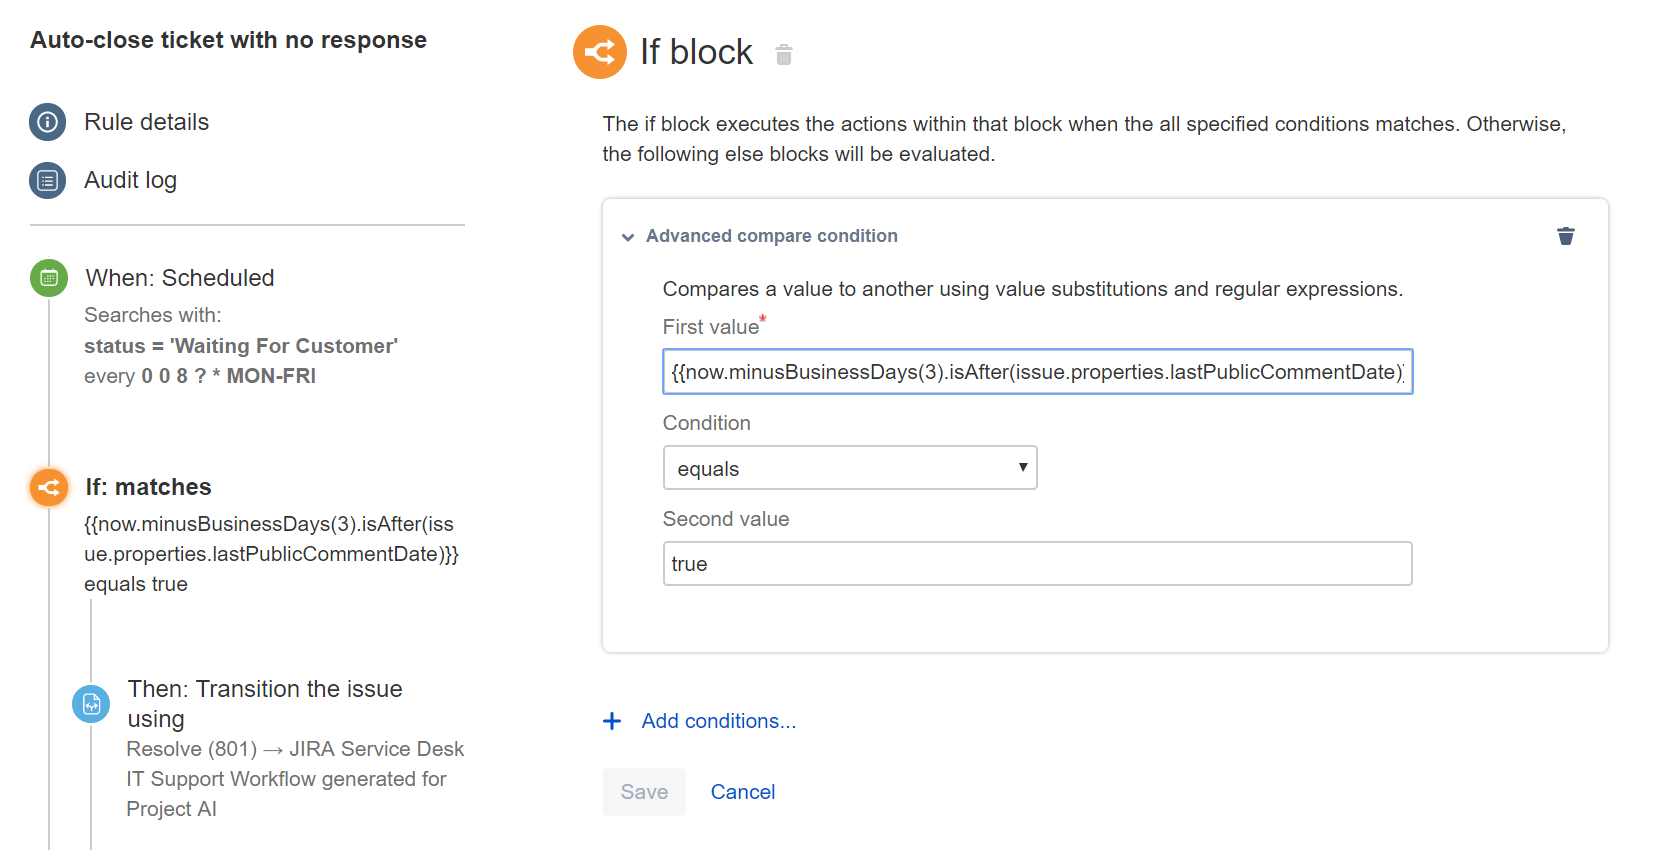
Task: Select the When: Scheduled rule step
Action: (180, 278)
